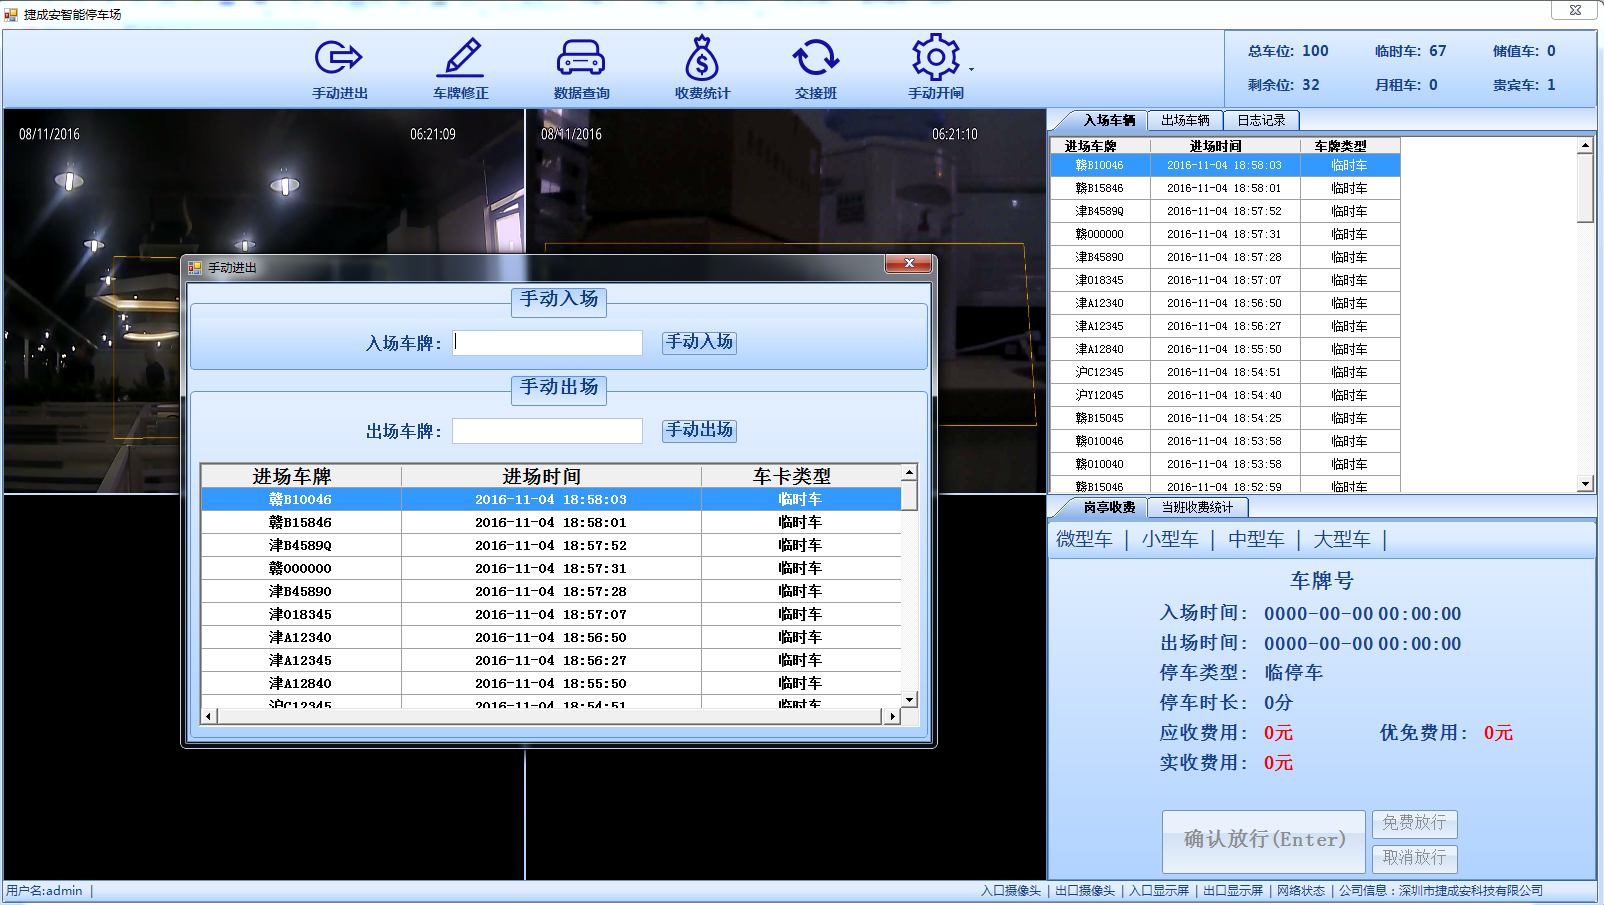Open 数据查询 data query
This screenshot has width=1604, height=905.
581,68
